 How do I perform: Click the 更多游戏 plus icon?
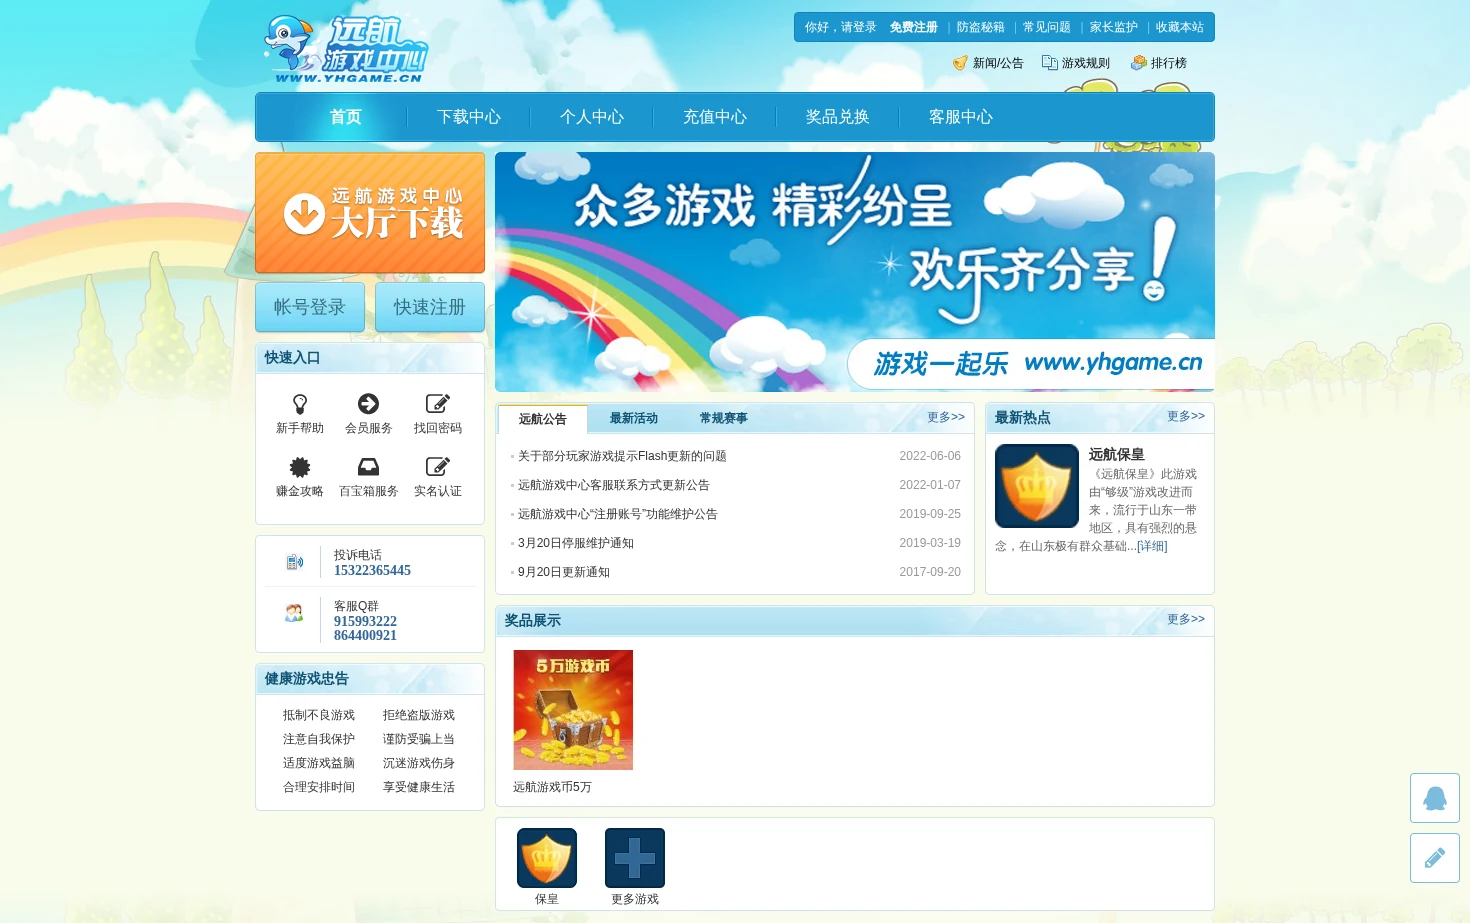pyautogui.click(x=635, y=858)
